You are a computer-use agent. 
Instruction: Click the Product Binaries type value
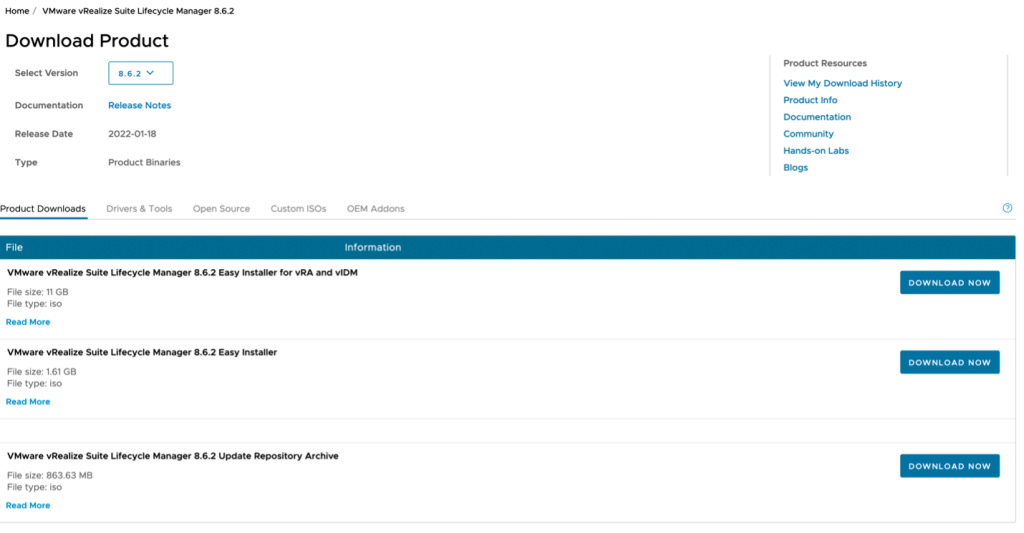(x=144, y=163)
